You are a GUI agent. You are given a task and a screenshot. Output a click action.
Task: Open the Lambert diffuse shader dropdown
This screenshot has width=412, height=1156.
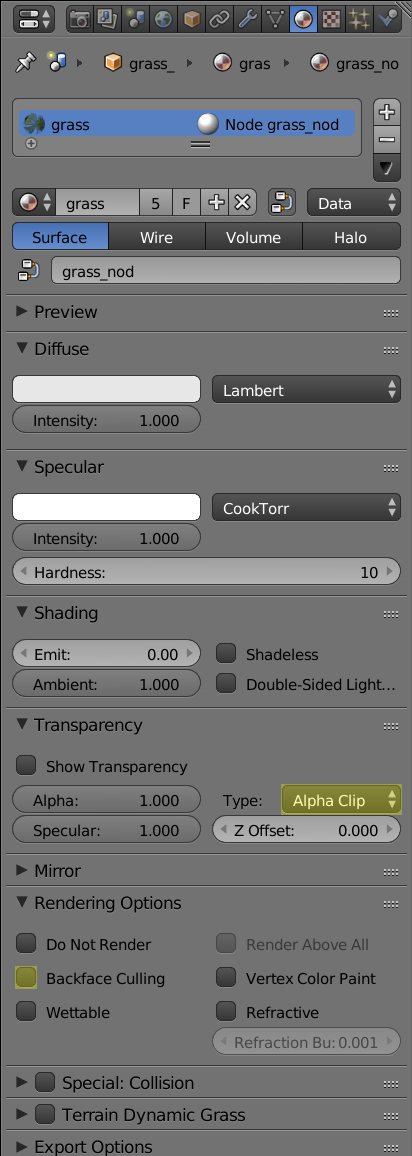pyautogui.click(x=306, y=389)
